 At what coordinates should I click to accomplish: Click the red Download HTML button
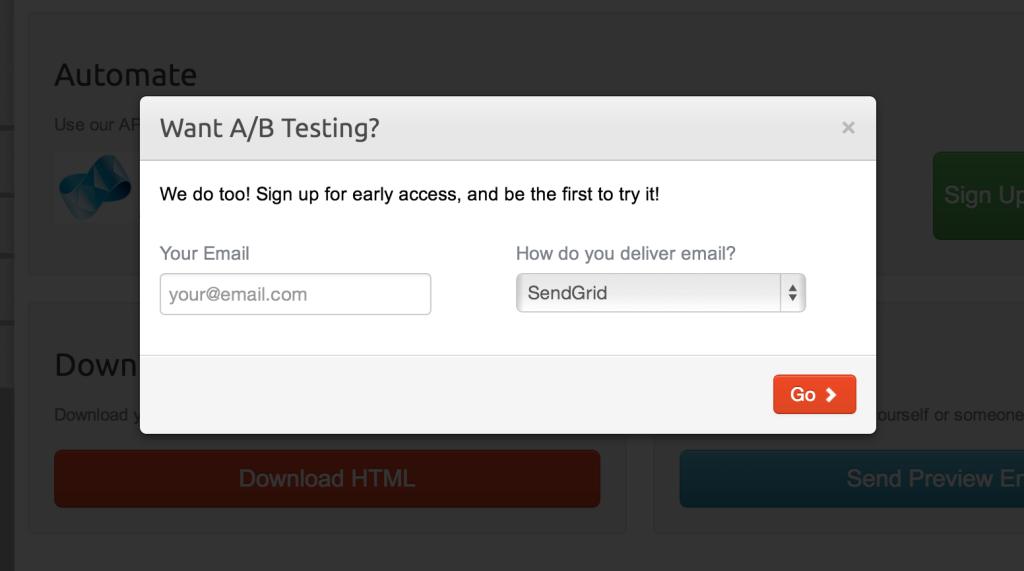(326, 479)
